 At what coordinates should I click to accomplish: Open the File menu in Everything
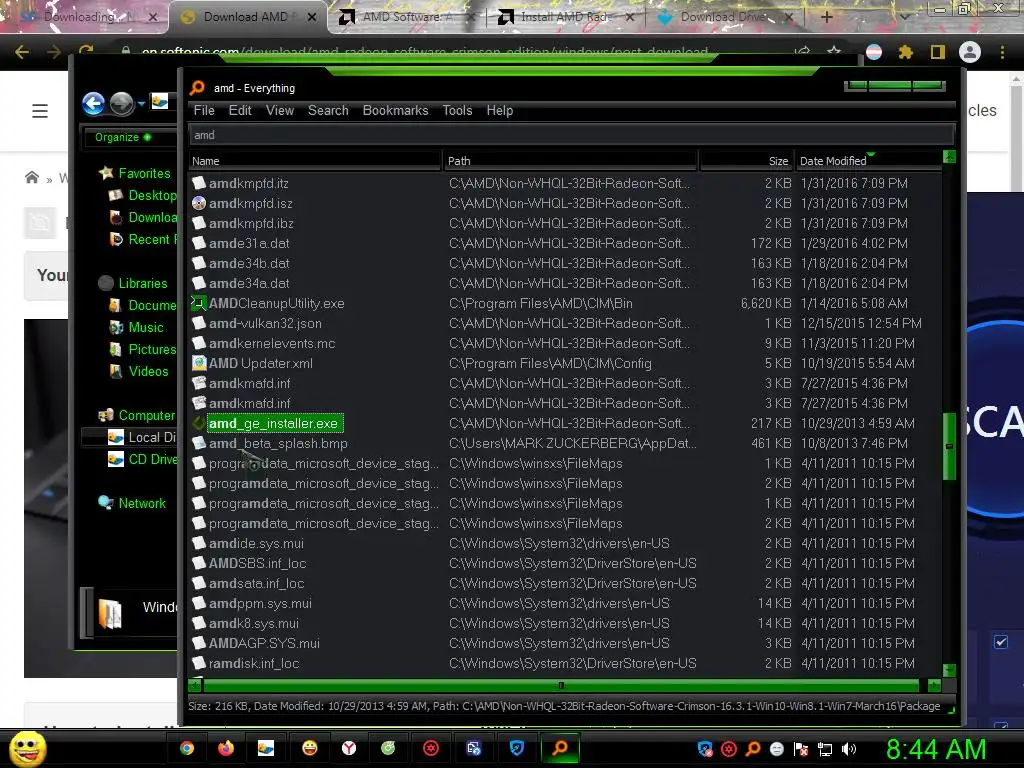pyautogui.click(x=204, y=110)
